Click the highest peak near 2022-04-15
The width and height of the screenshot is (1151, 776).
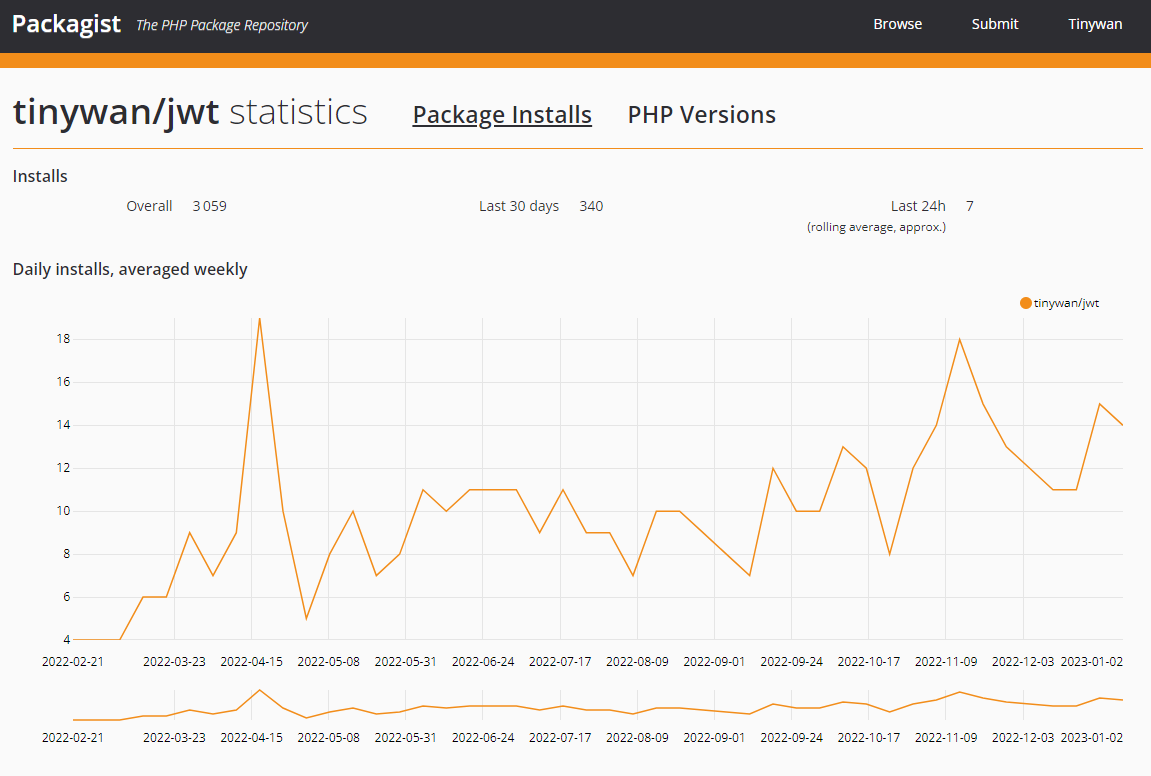[x=260, y=320]
